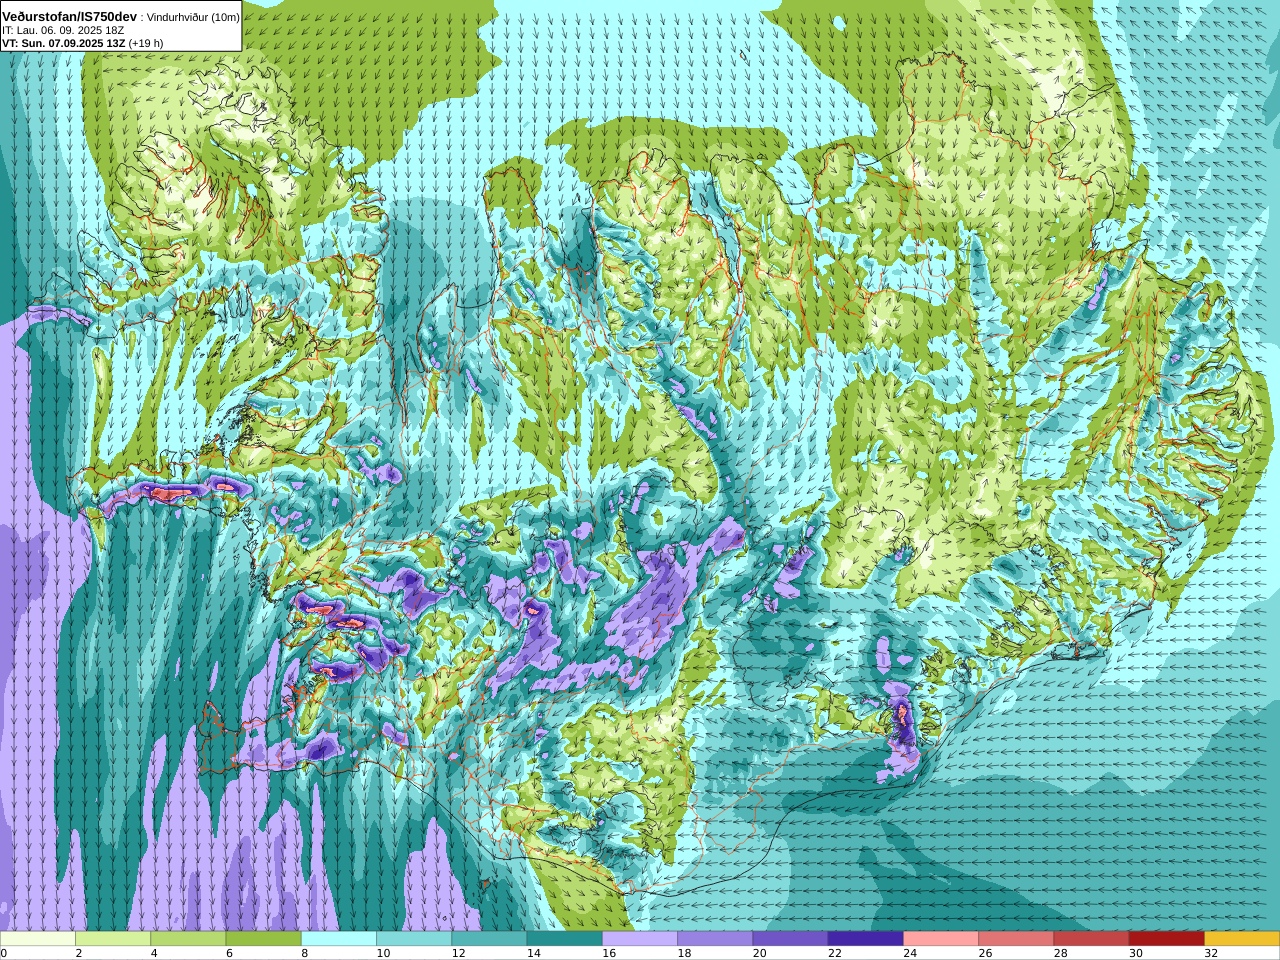Screen dimensions: 1280x960
Task: Click the 26–28 salmon legend swatch
Action: (1016, 939)
